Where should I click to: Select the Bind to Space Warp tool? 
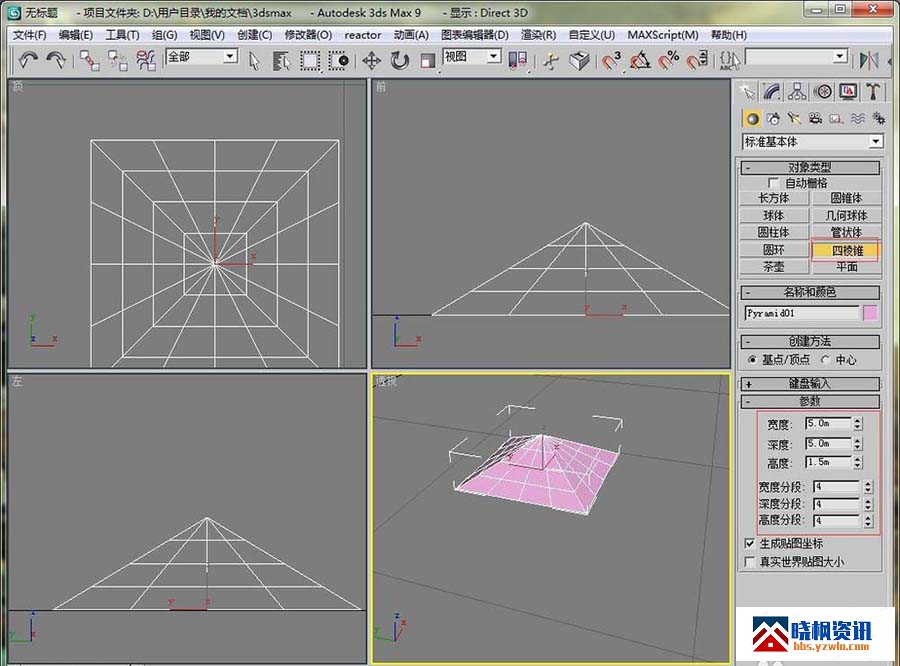146,60
